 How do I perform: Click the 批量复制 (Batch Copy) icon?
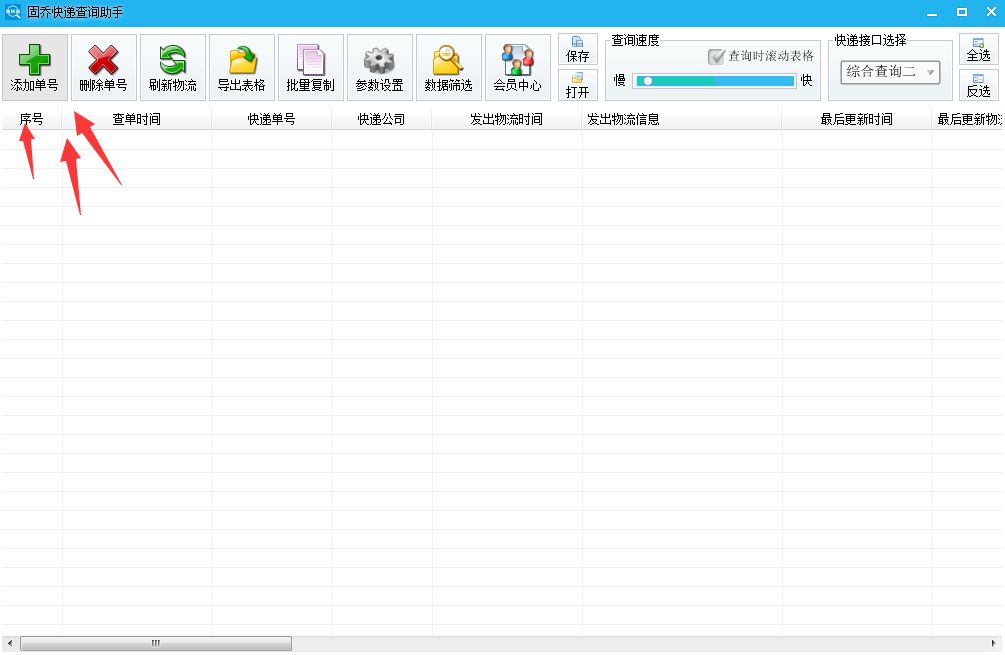click(310, 66)
